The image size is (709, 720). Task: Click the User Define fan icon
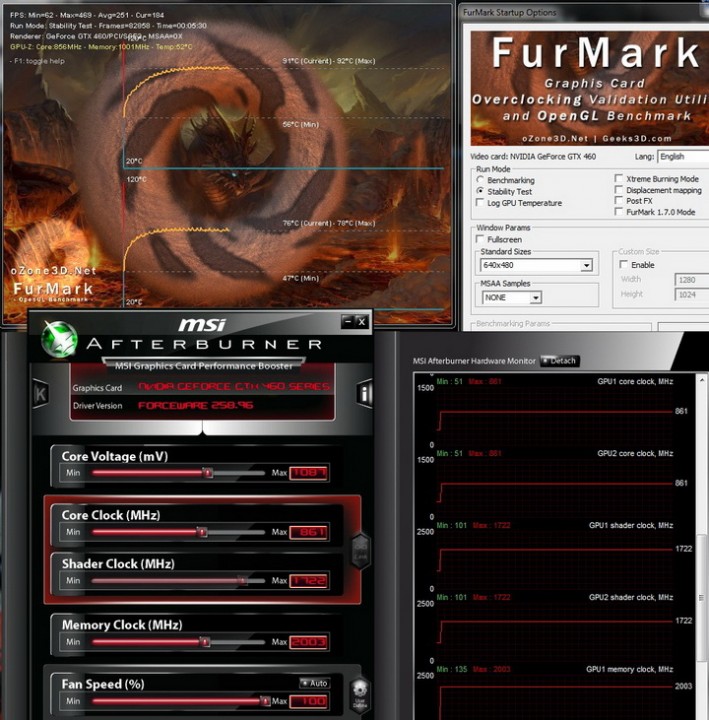tap(360, 695)
